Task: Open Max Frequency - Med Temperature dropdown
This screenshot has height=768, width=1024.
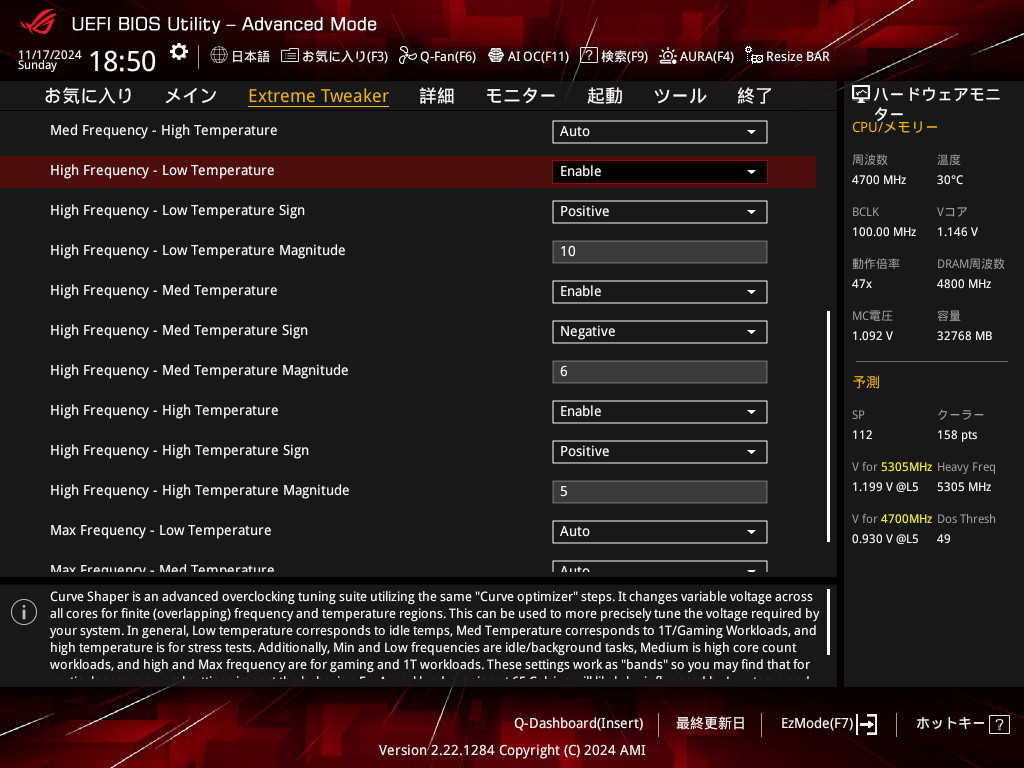Action: pyautogui.click(x=660, y=567)
